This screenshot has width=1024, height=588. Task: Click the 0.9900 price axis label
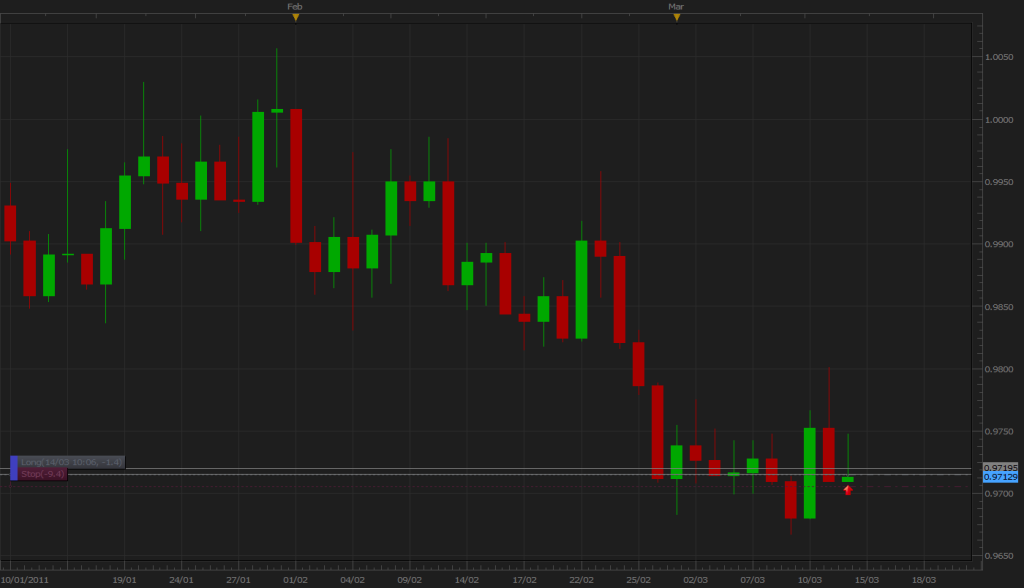pyautogui.click(x=999, y=244)
